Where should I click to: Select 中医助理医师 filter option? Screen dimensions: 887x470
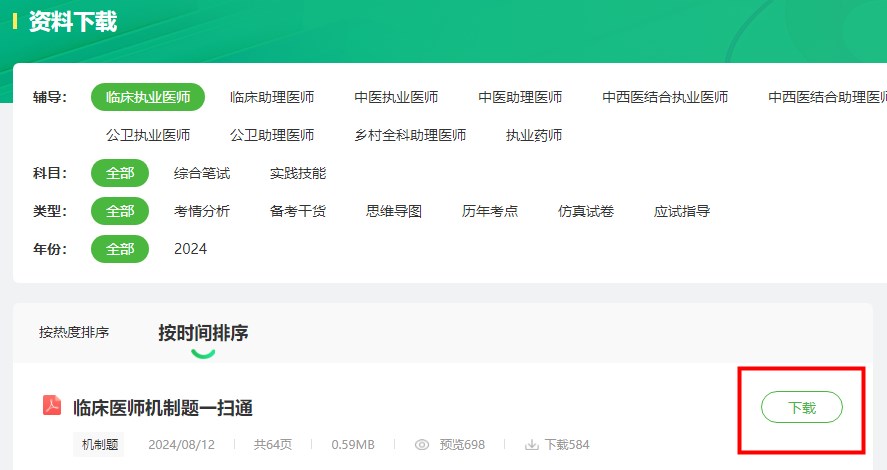pos(520,97)
